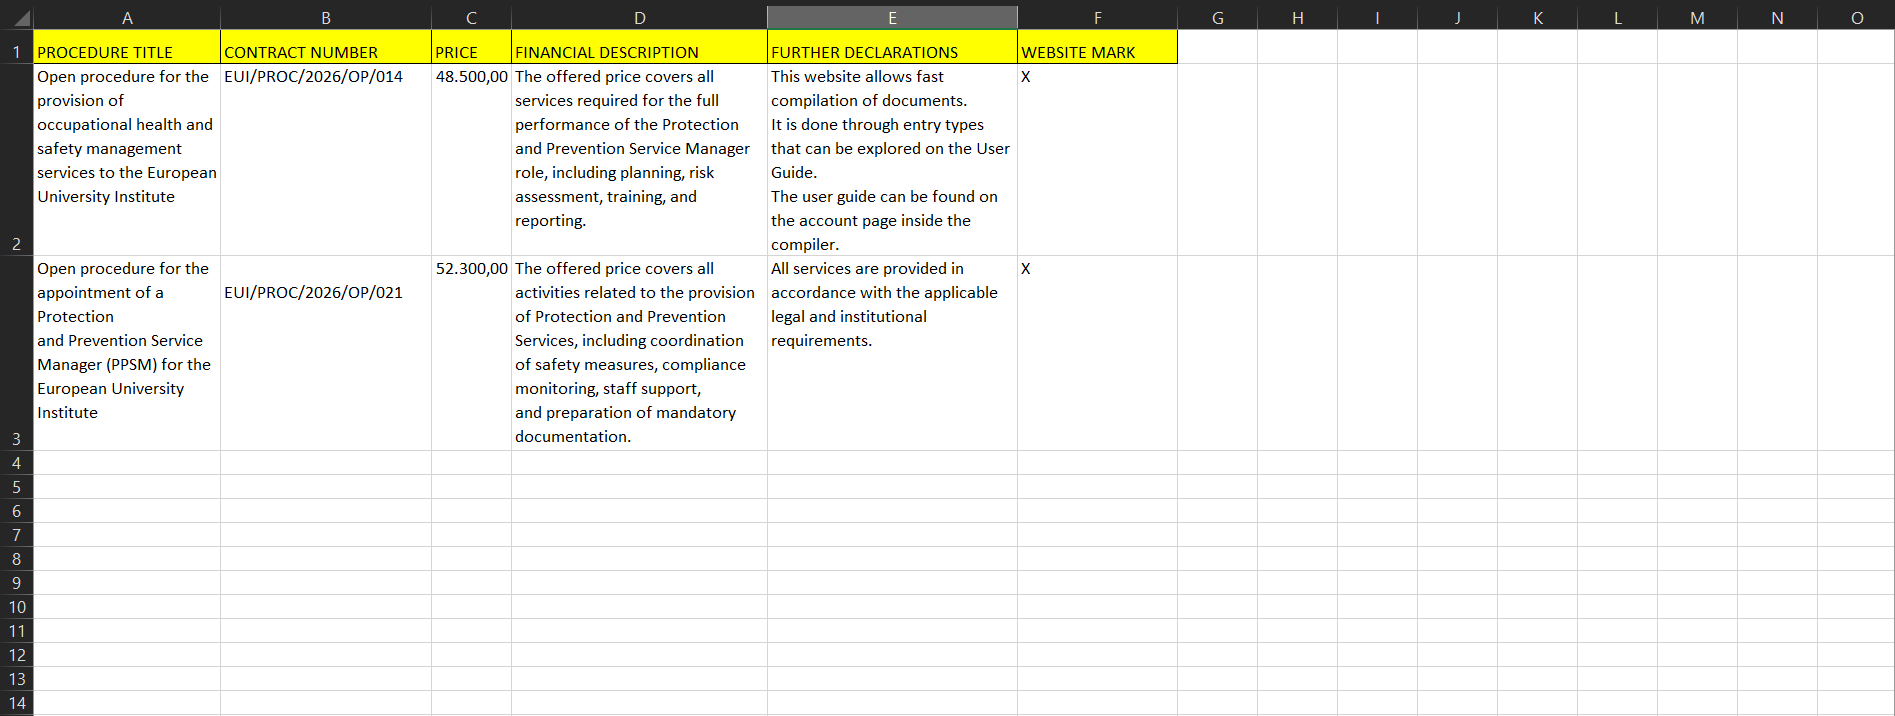Select cell containing price 48.500,00
Viewport: 1895px width, 716px height.
(x=471, y=77)
